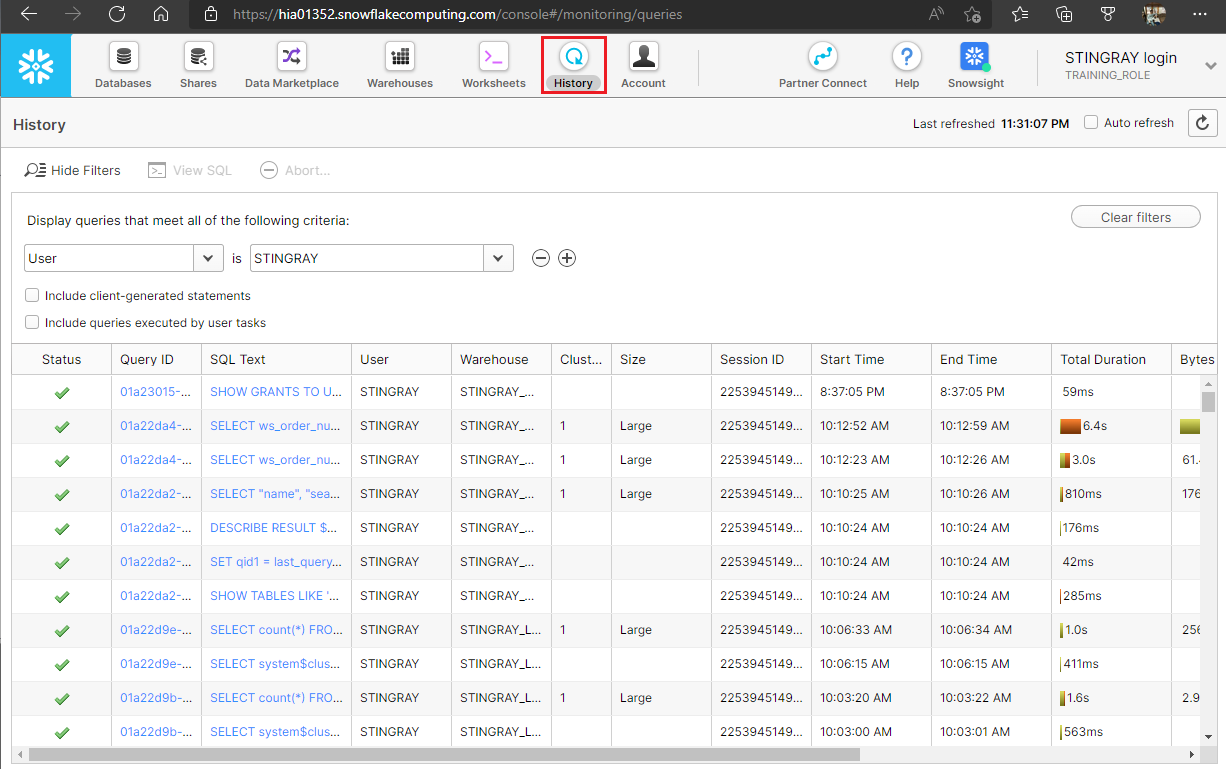The width and height of the screenshot is (1226, 769).
Task: Open the Help menu
Action: (x=907, y=66)
